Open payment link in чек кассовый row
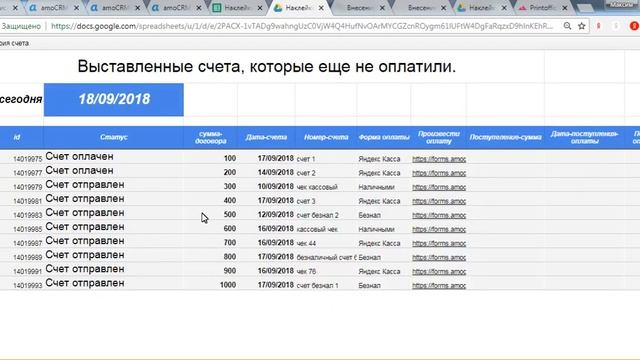This screenshot has height=360, width=640. [439, 187]
